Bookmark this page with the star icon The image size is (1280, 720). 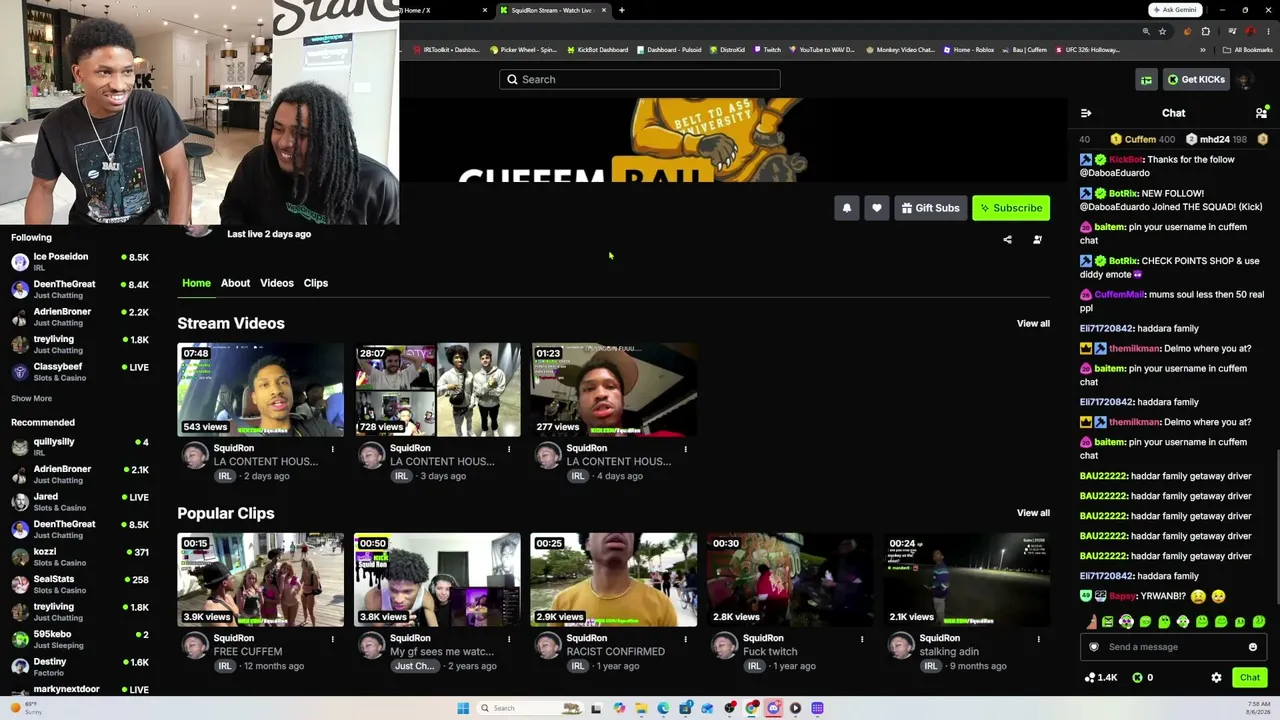1162,31
